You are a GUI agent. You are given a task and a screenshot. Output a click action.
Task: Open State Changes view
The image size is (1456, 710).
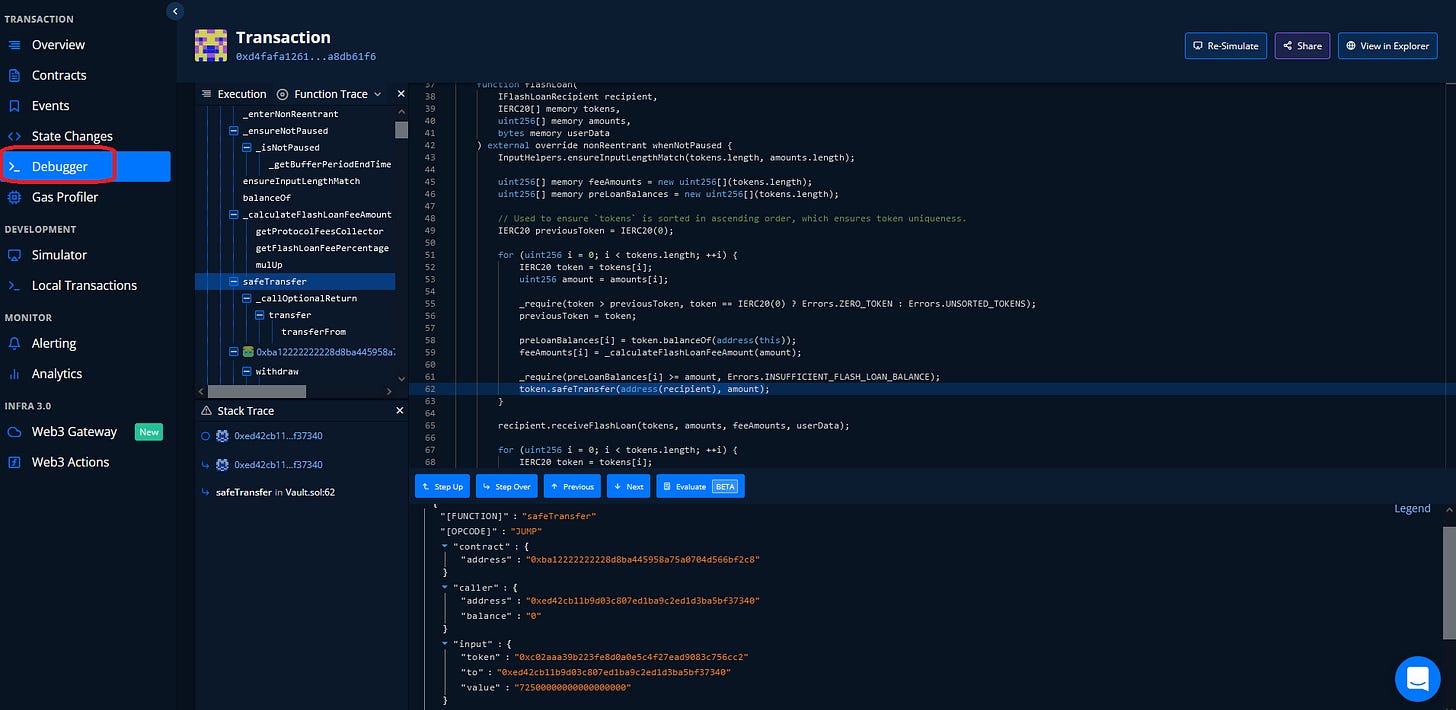72,136
